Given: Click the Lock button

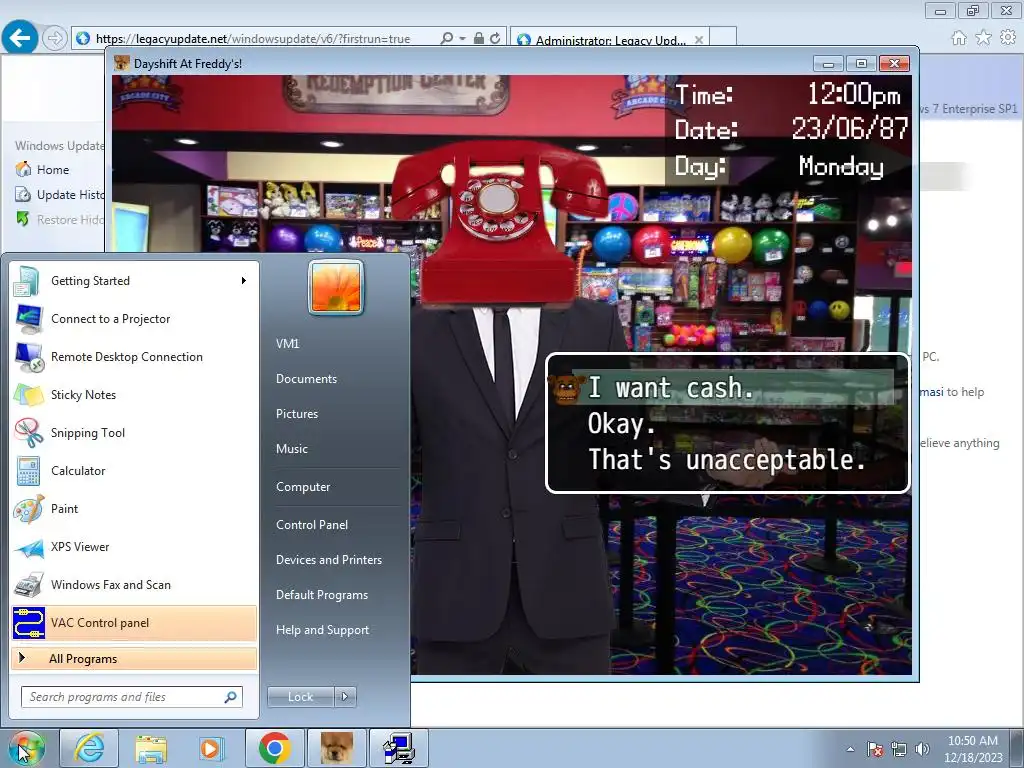Looking at the screenshot, I should tap(301, 697).
